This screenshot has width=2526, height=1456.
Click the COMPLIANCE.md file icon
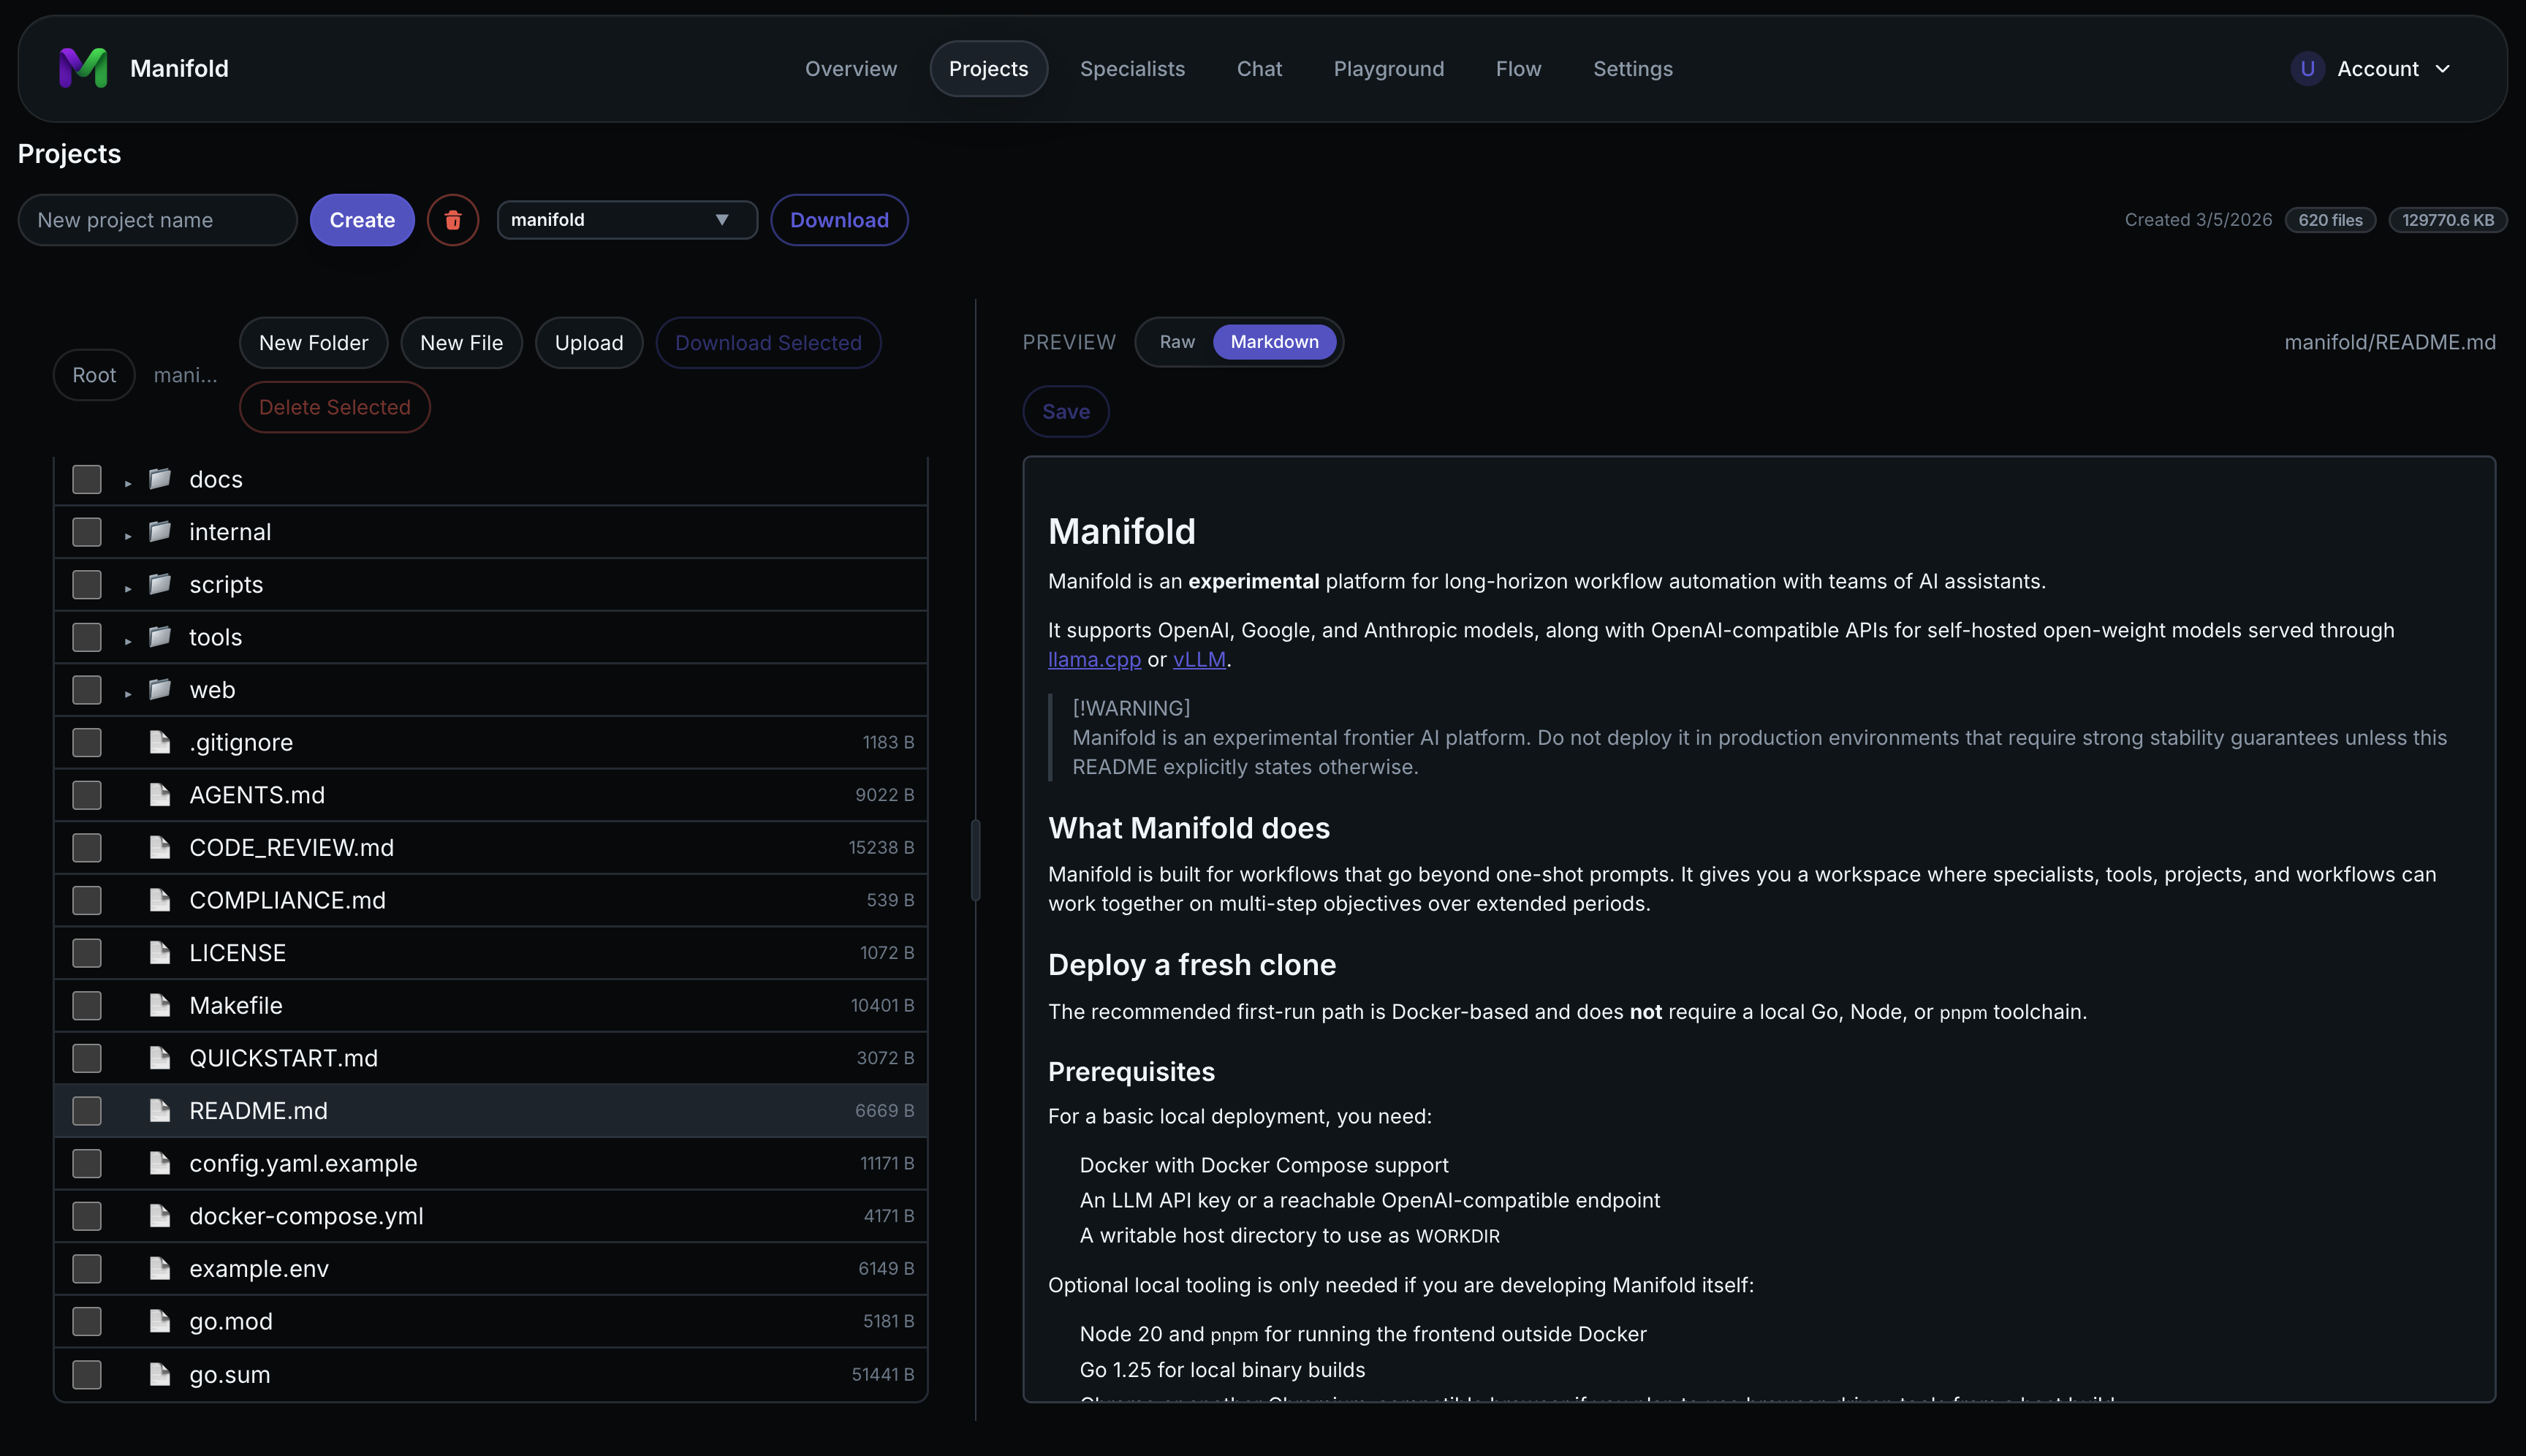[160, 900]
